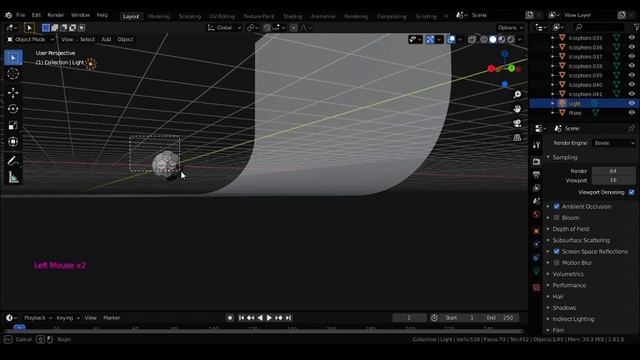Screen dimensions: 640x360
Task: Disable Viewport Denoising checkbox
Action: (632, 192)
